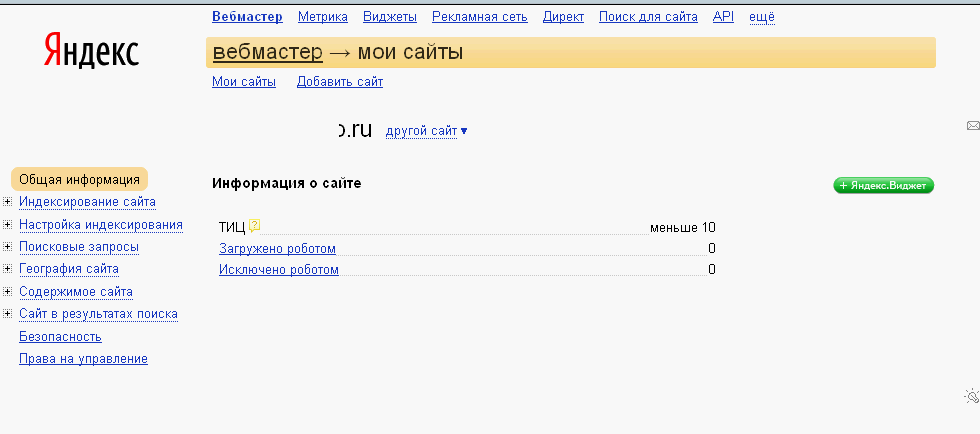Open API link in top navigation
Image resolution: width=980 pixels, height=434 pixels.
(723, 17)
